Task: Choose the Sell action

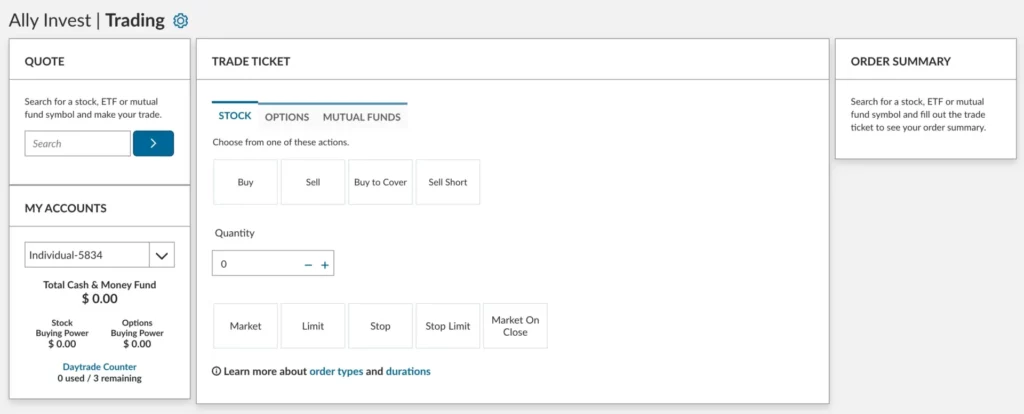Action: [312, 182]
